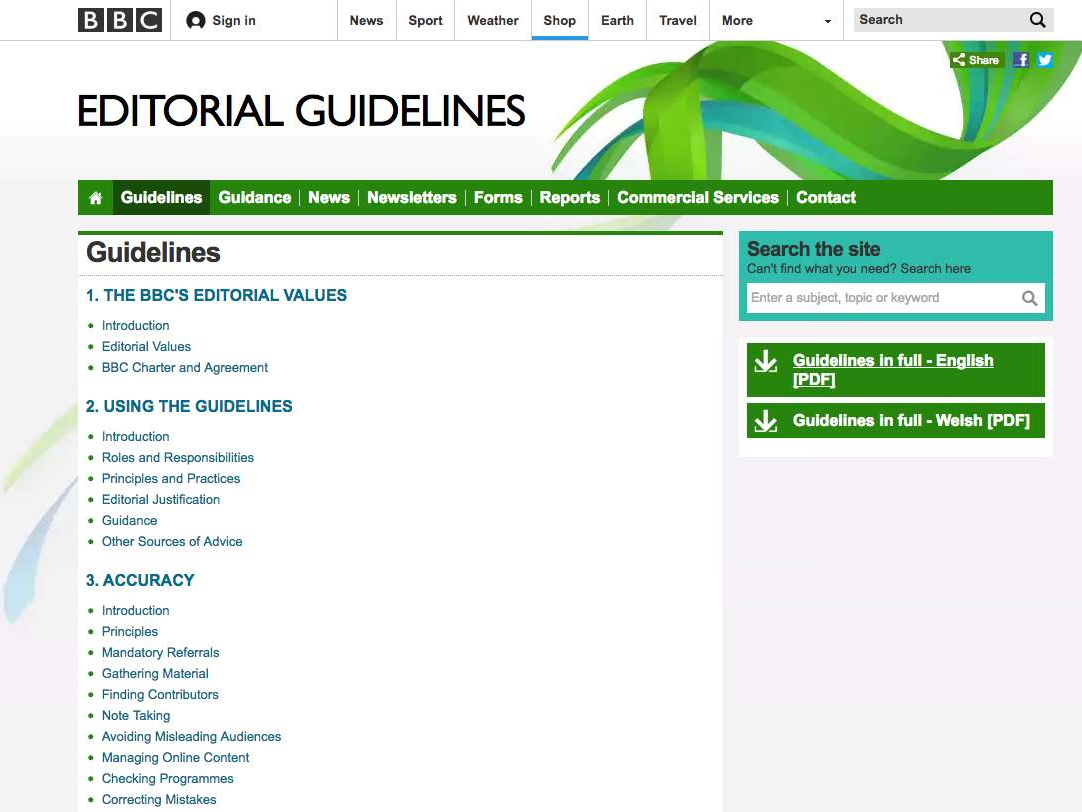Open section heading 3. Accuracy
1082x812 pixels.
click(x=140, y=581)
